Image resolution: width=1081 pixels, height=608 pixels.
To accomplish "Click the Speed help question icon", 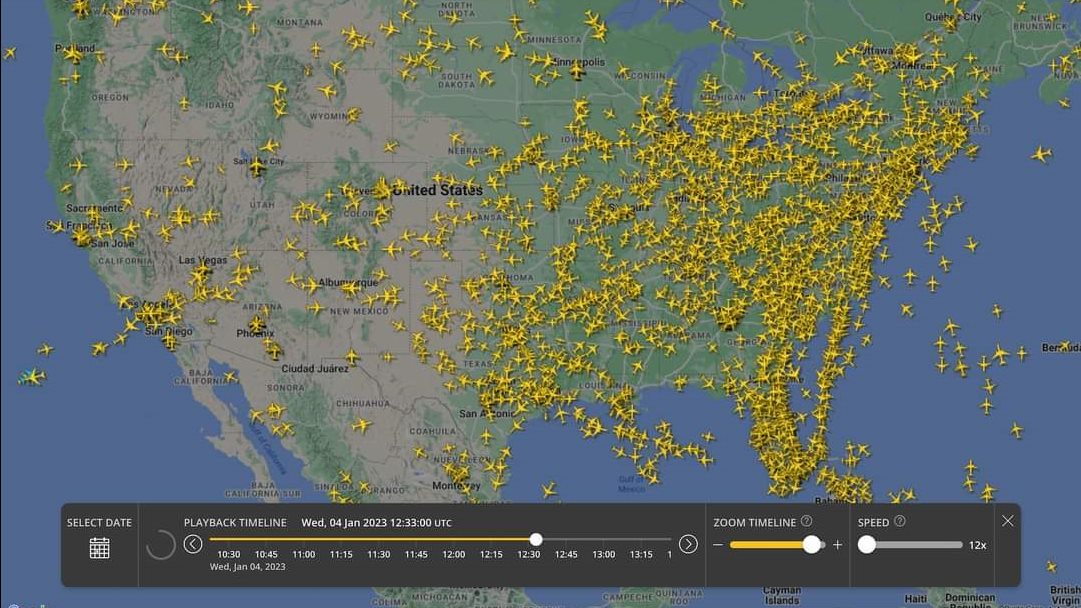I will pos(899,521).
